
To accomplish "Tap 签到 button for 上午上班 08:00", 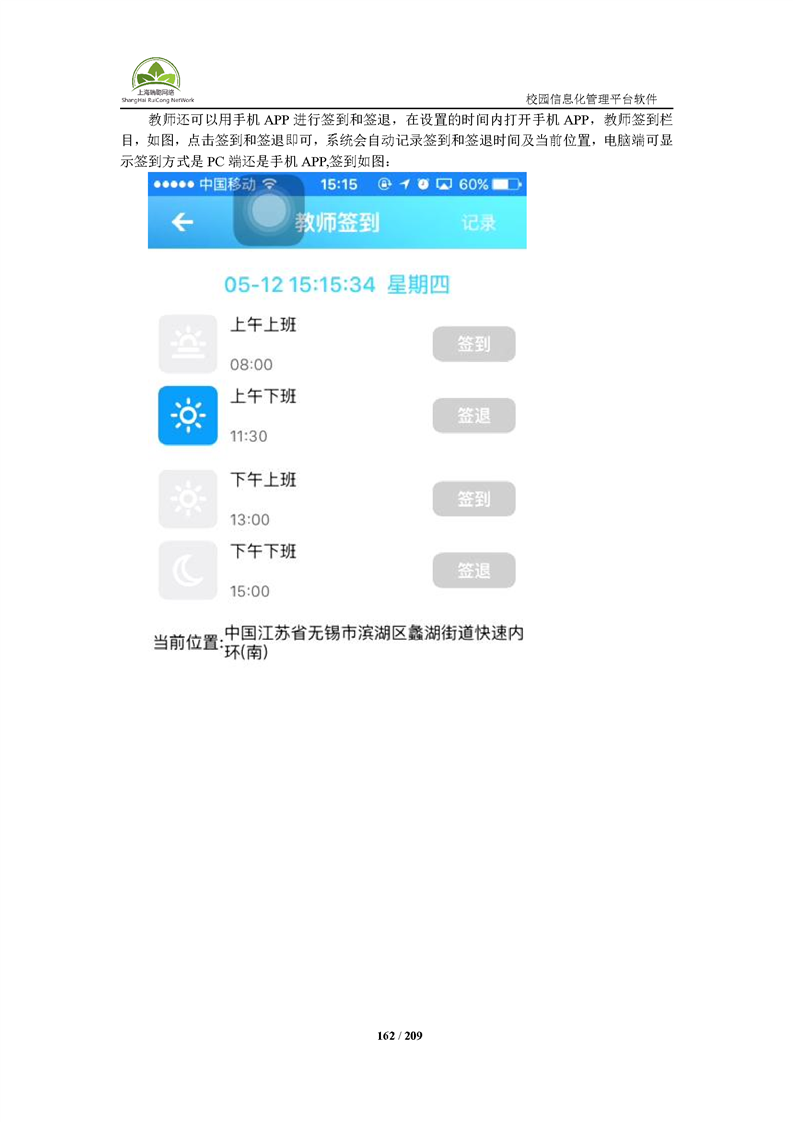I will click(x=474, y=344).
